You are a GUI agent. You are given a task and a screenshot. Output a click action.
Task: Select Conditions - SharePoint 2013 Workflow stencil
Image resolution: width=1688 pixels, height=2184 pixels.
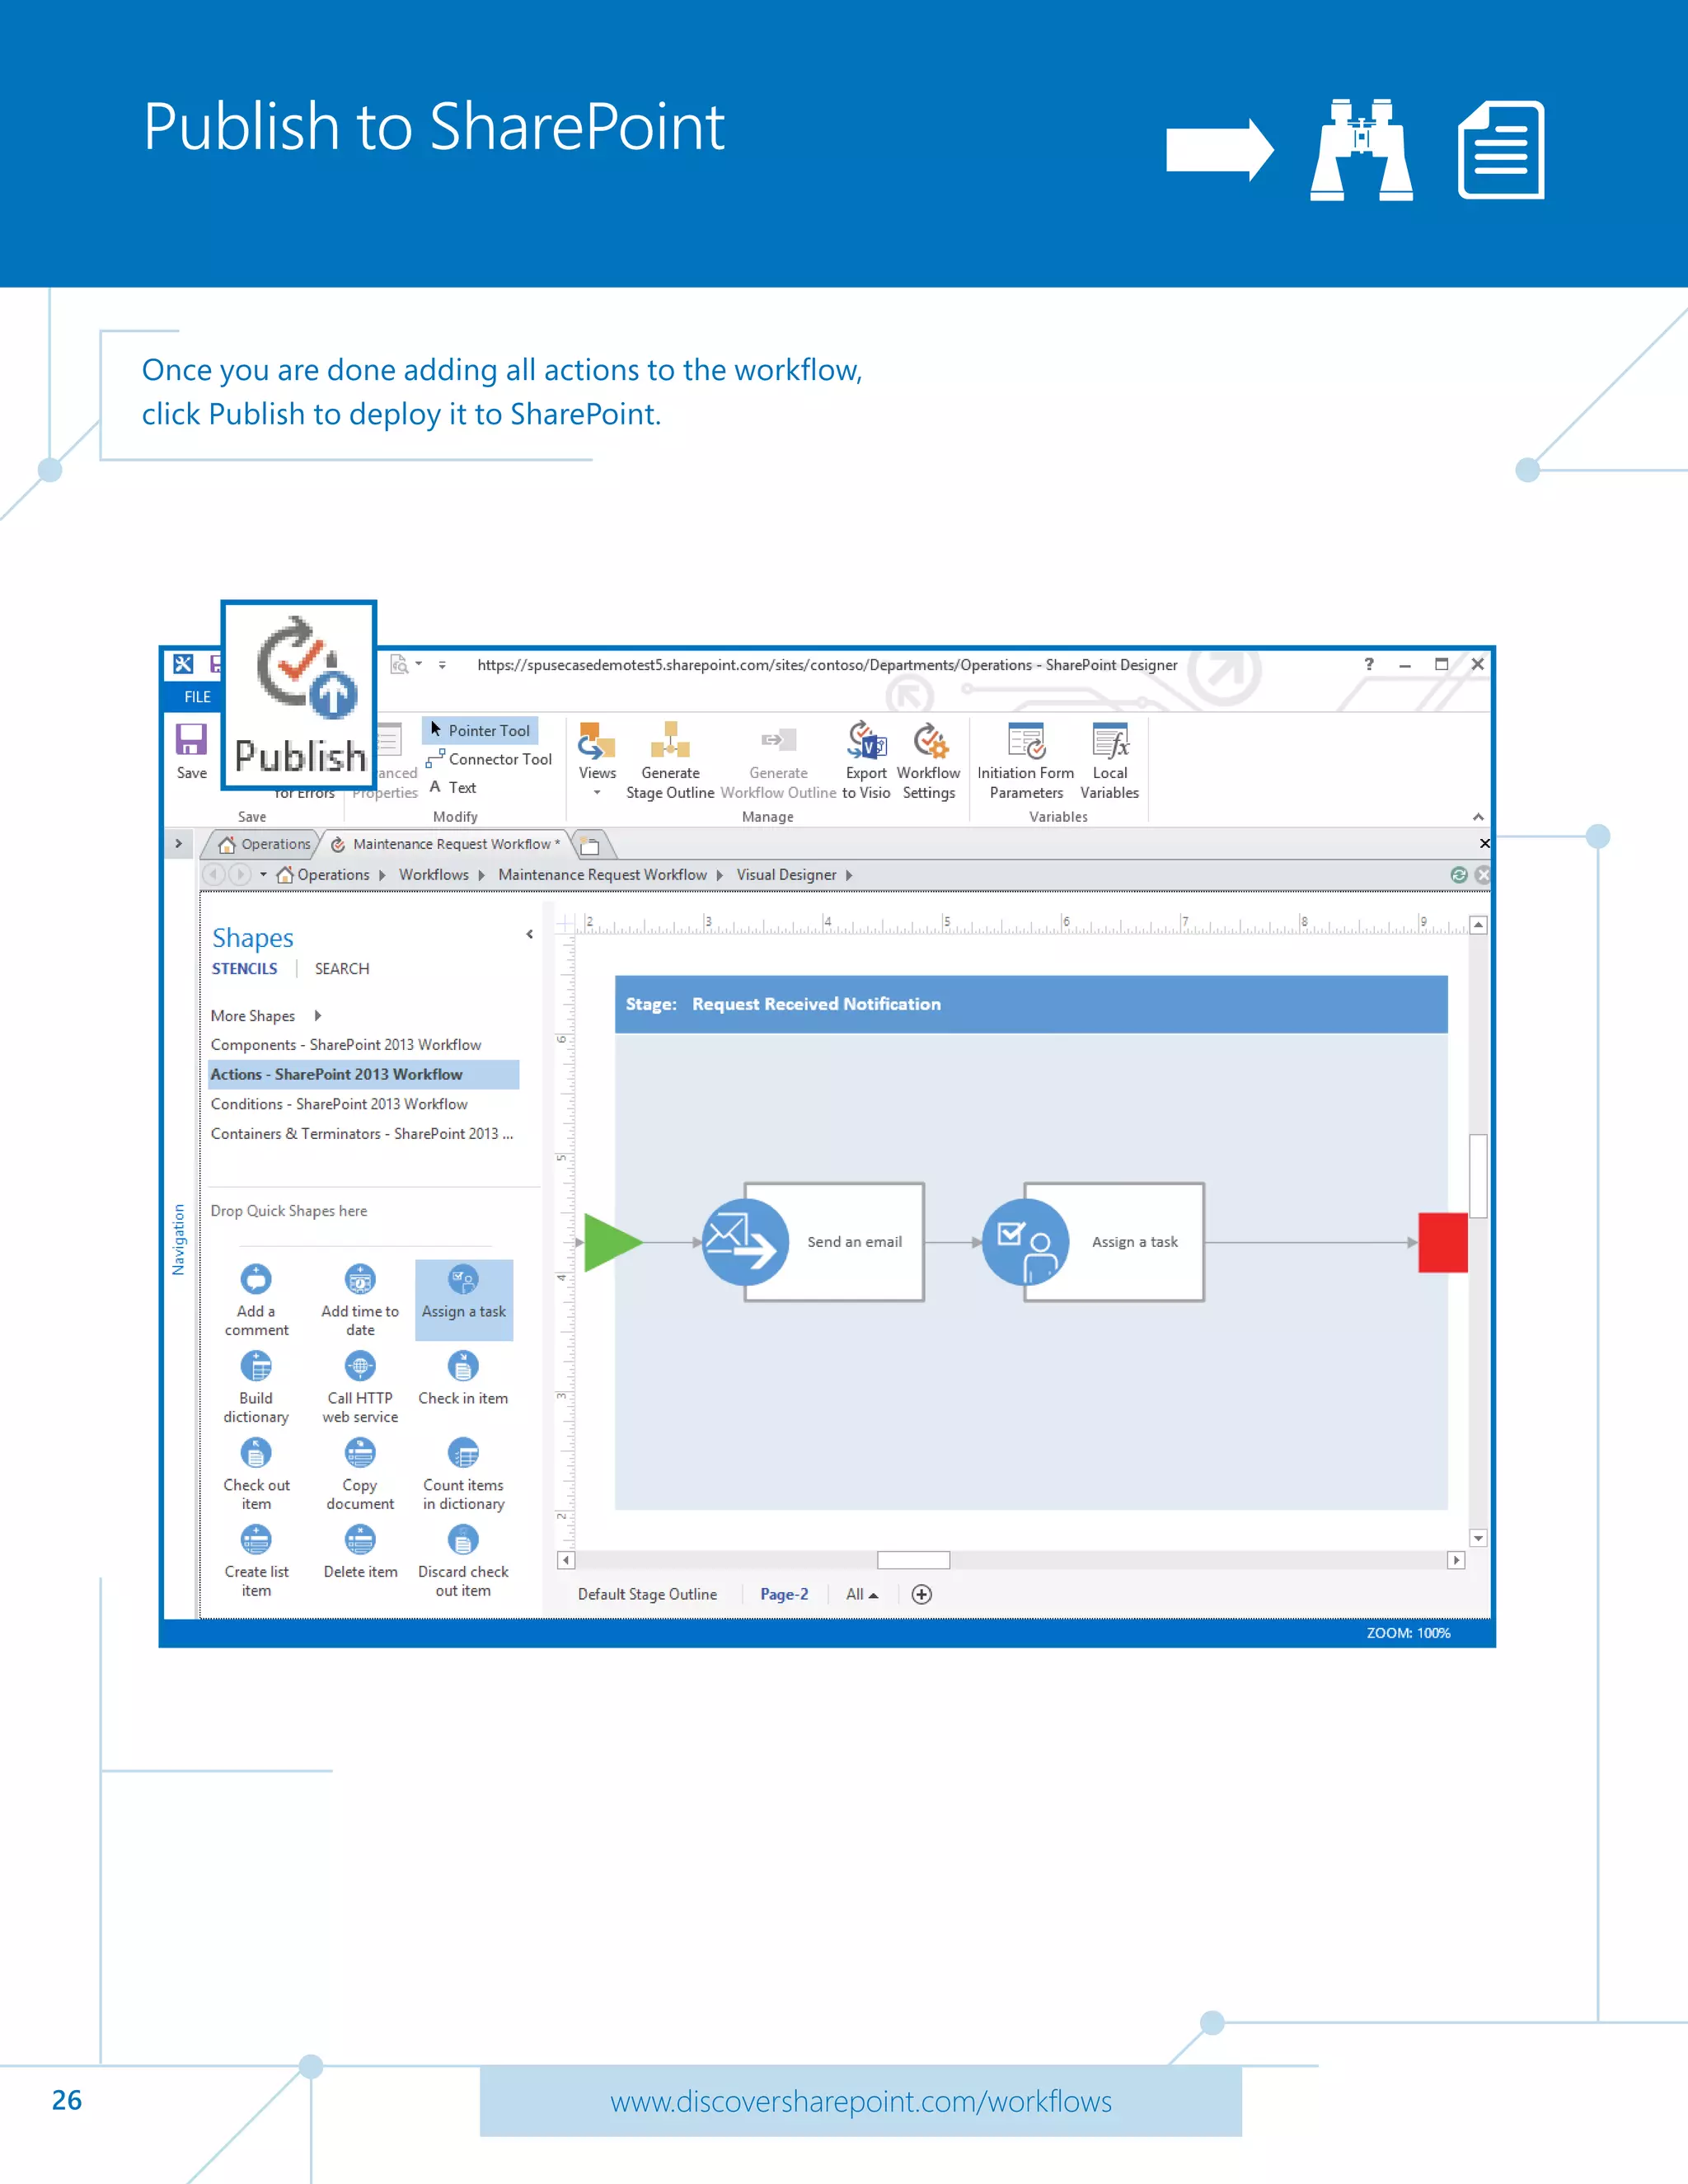[339, 1104]
